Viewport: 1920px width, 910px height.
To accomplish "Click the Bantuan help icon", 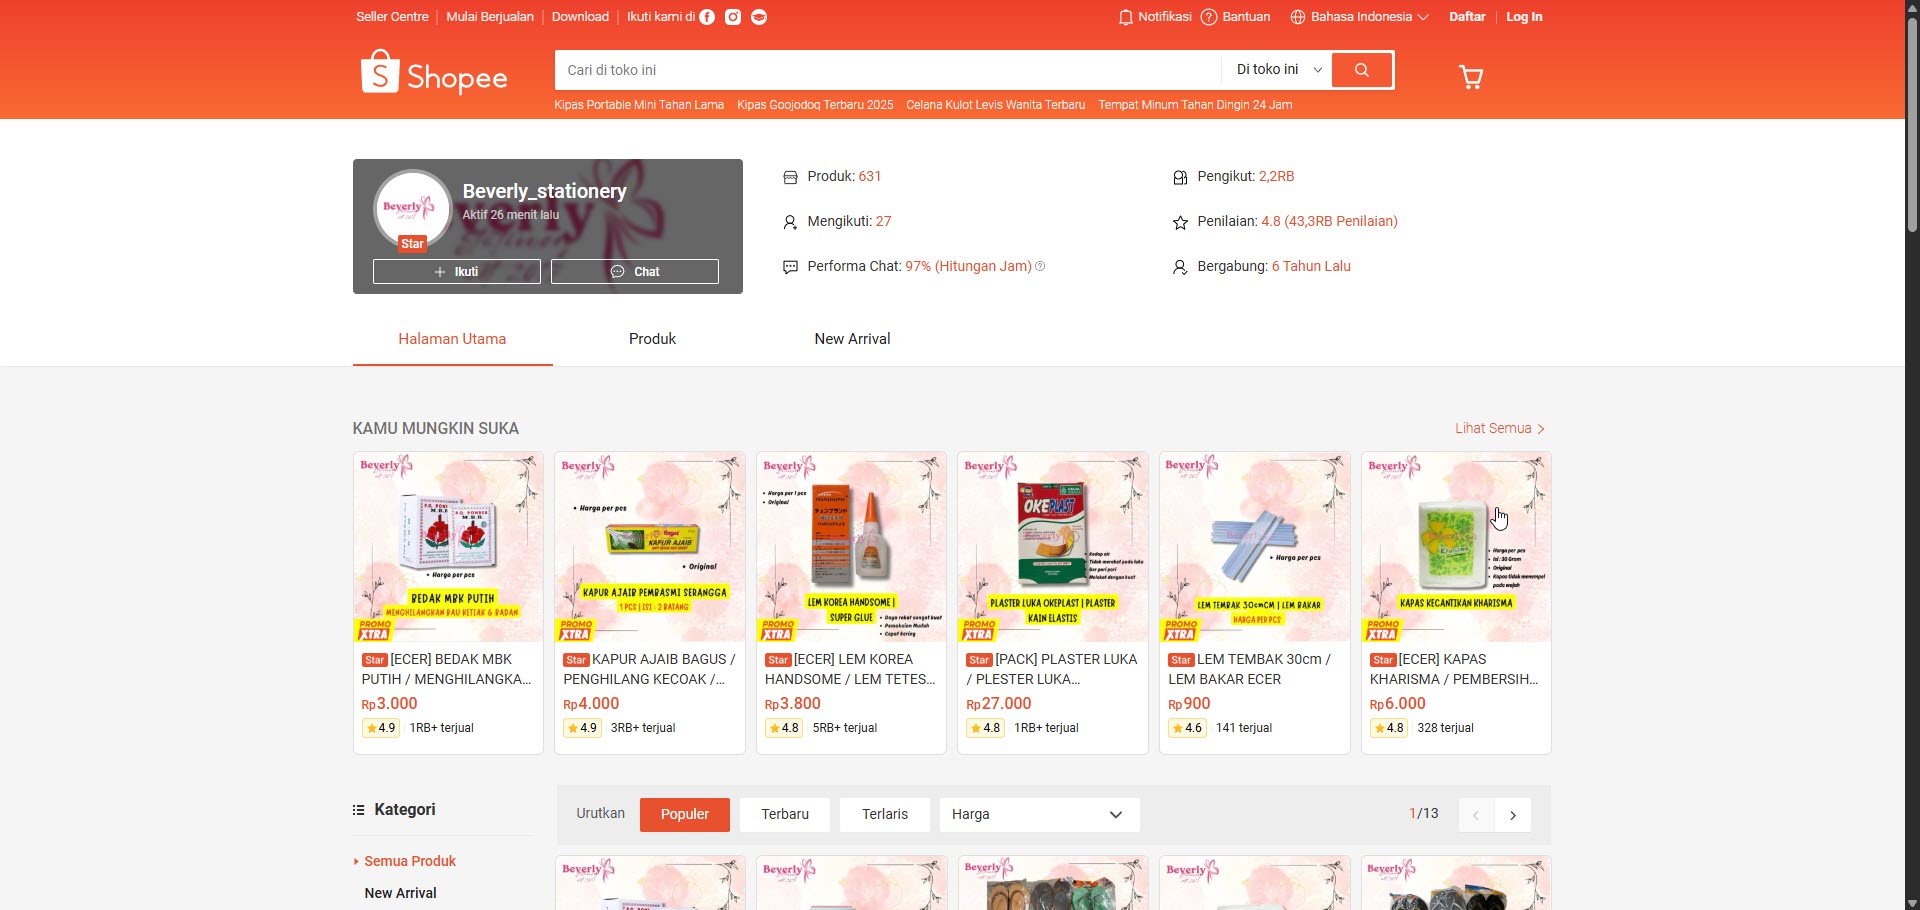I will (x=1209, y=17).
